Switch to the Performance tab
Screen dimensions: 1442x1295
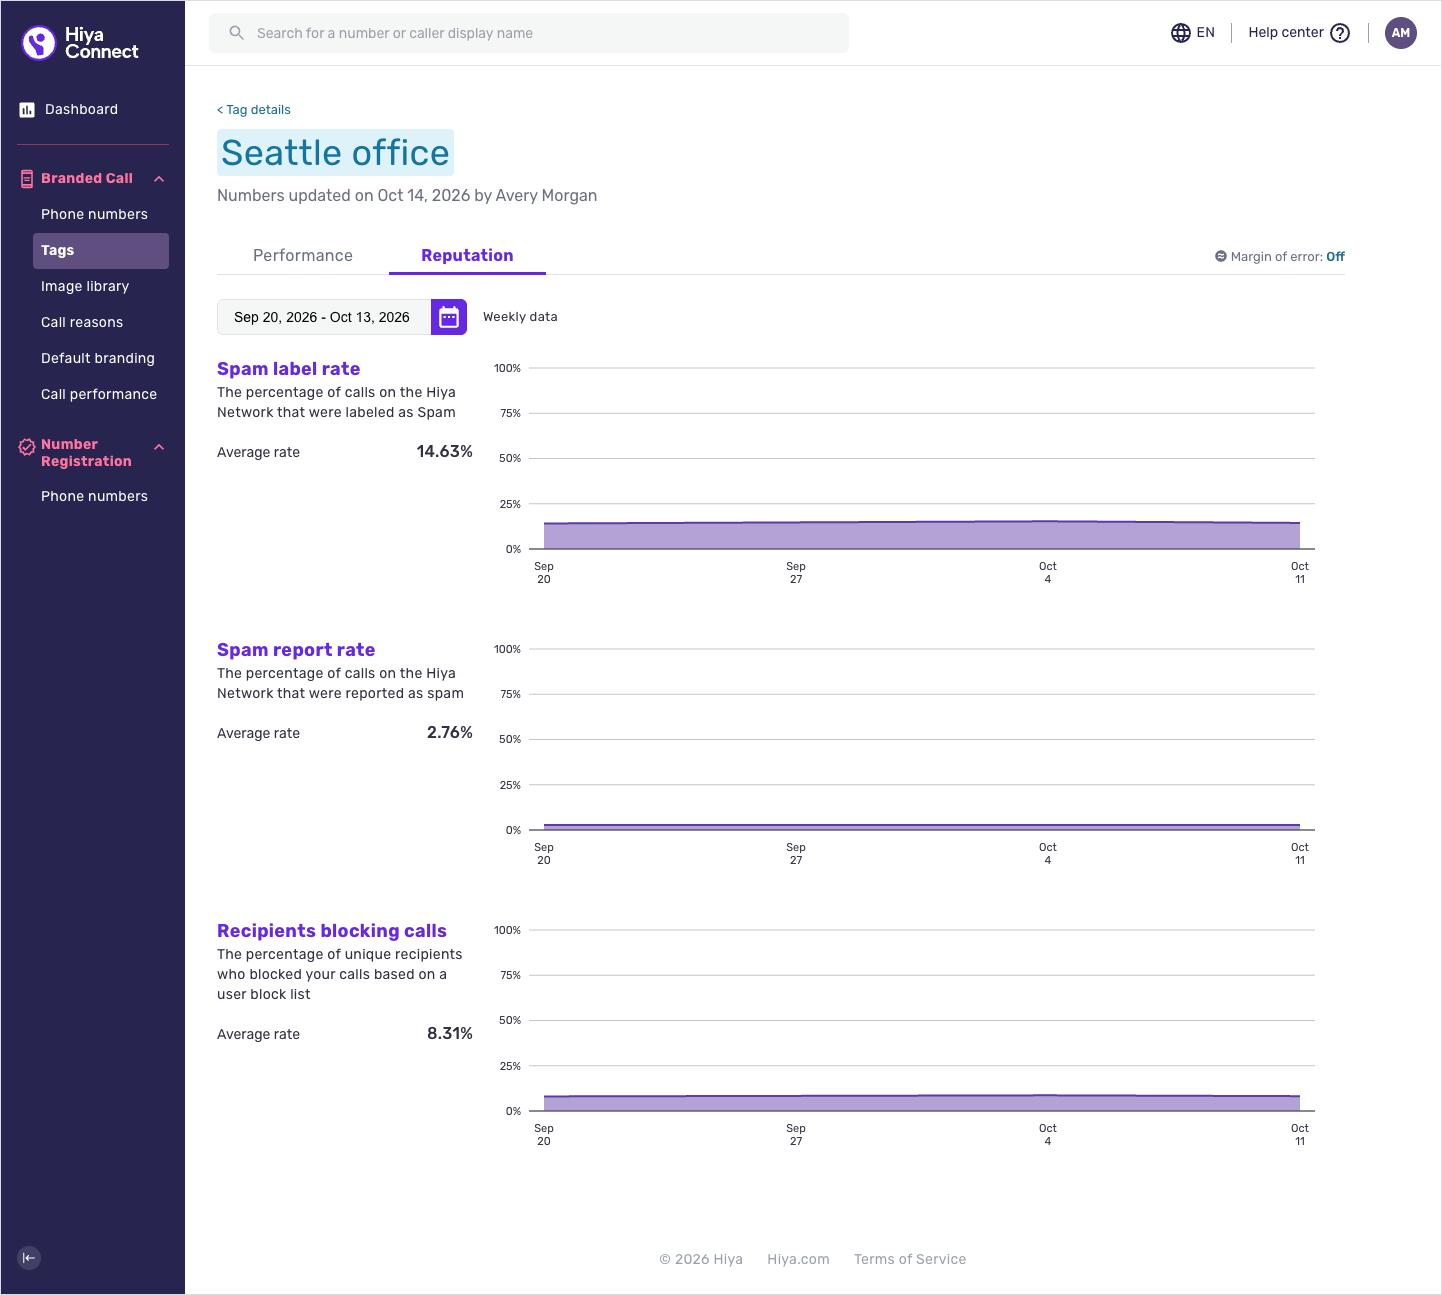303,256
